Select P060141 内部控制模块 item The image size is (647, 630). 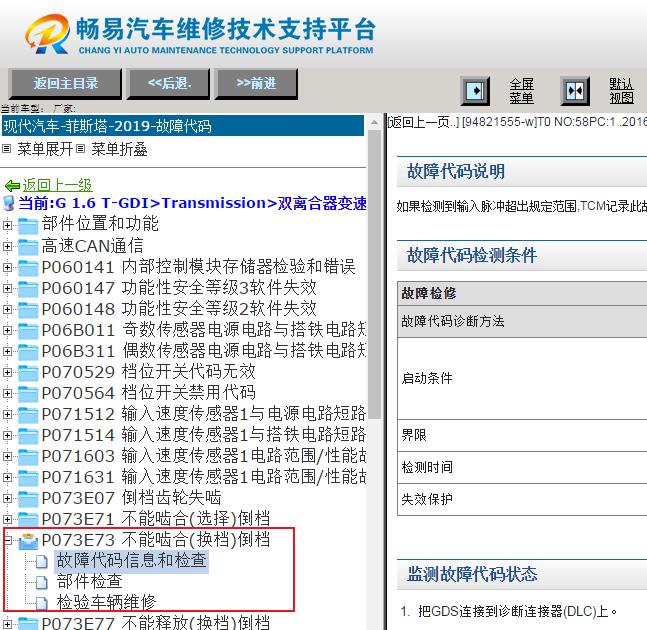click(198, 267)
